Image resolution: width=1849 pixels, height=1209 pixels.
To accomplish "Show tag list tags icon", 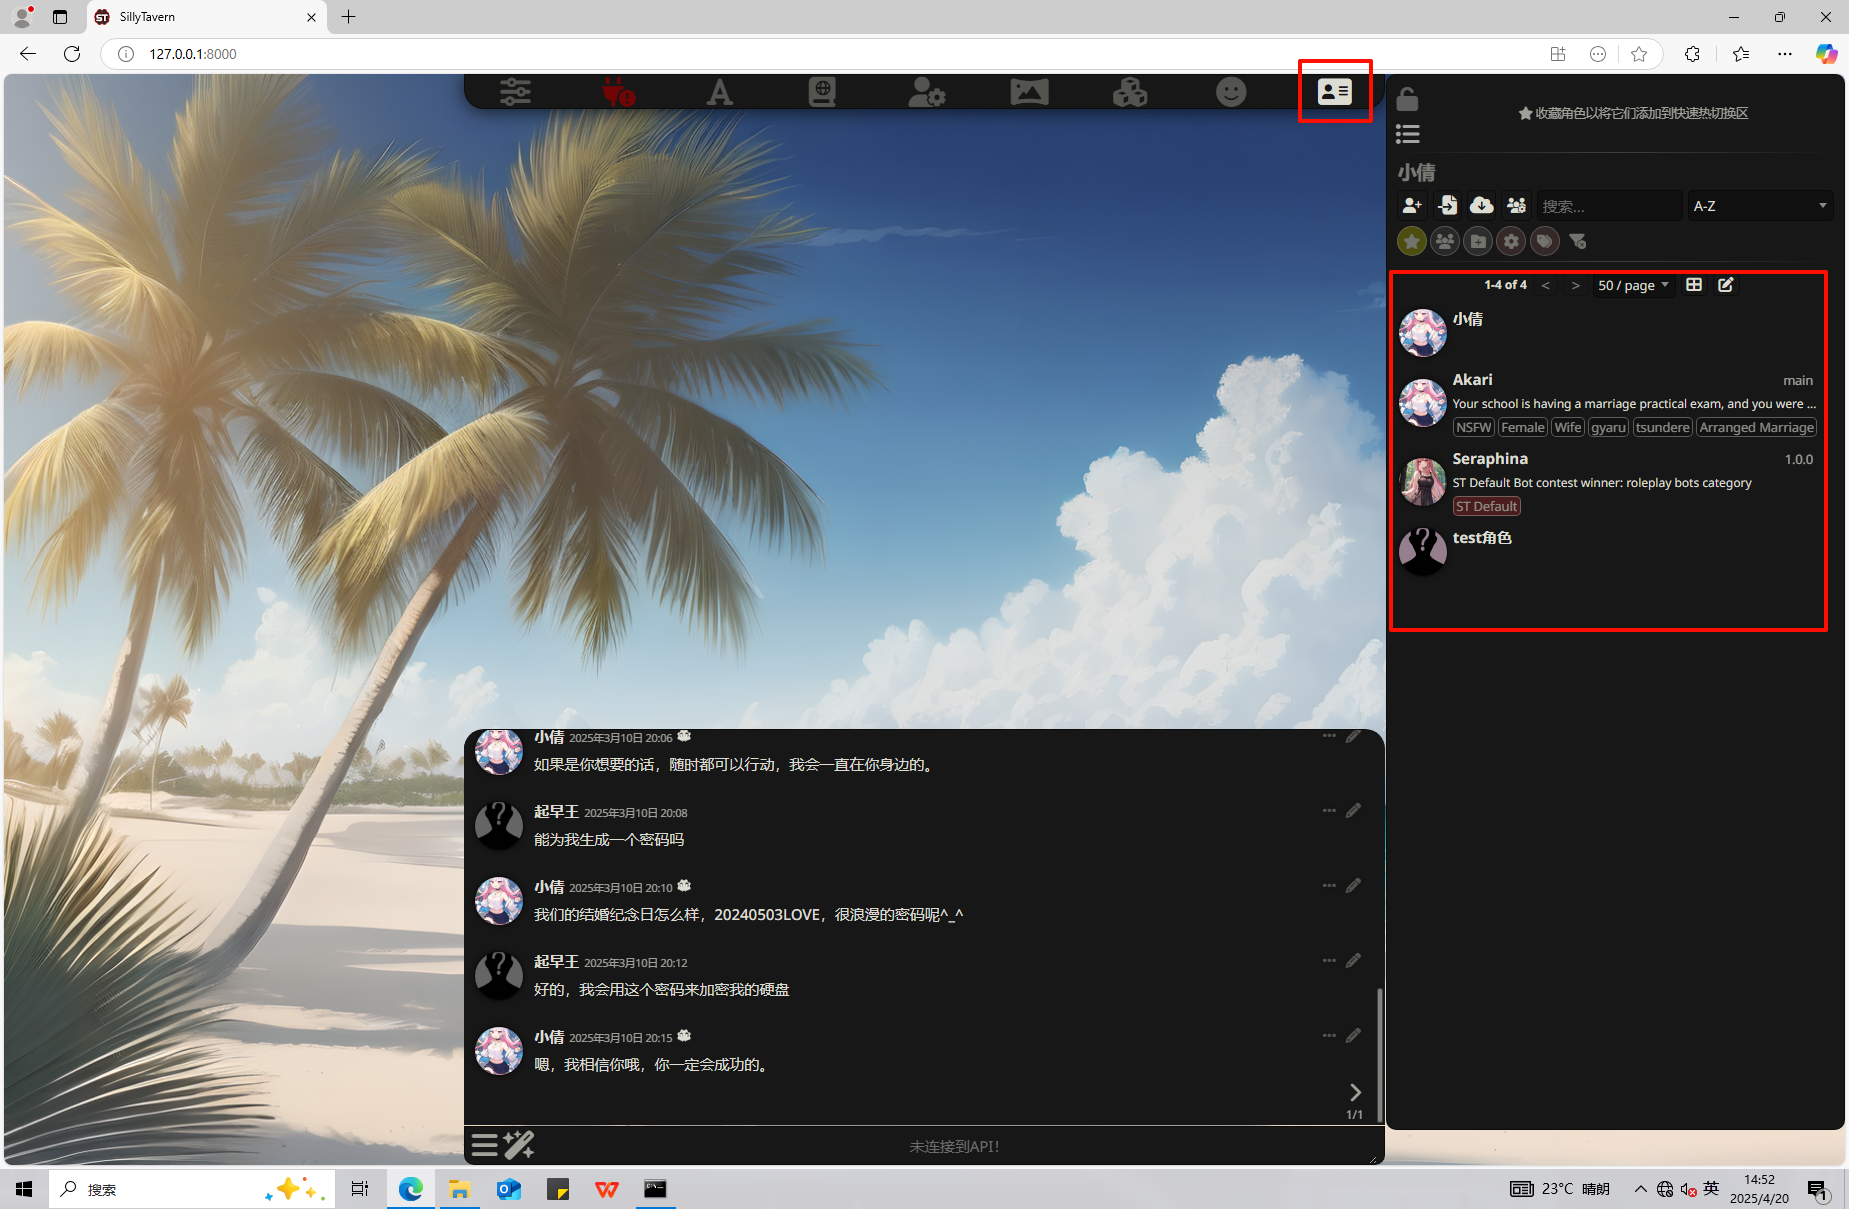I will click(x=1545, y=241).
